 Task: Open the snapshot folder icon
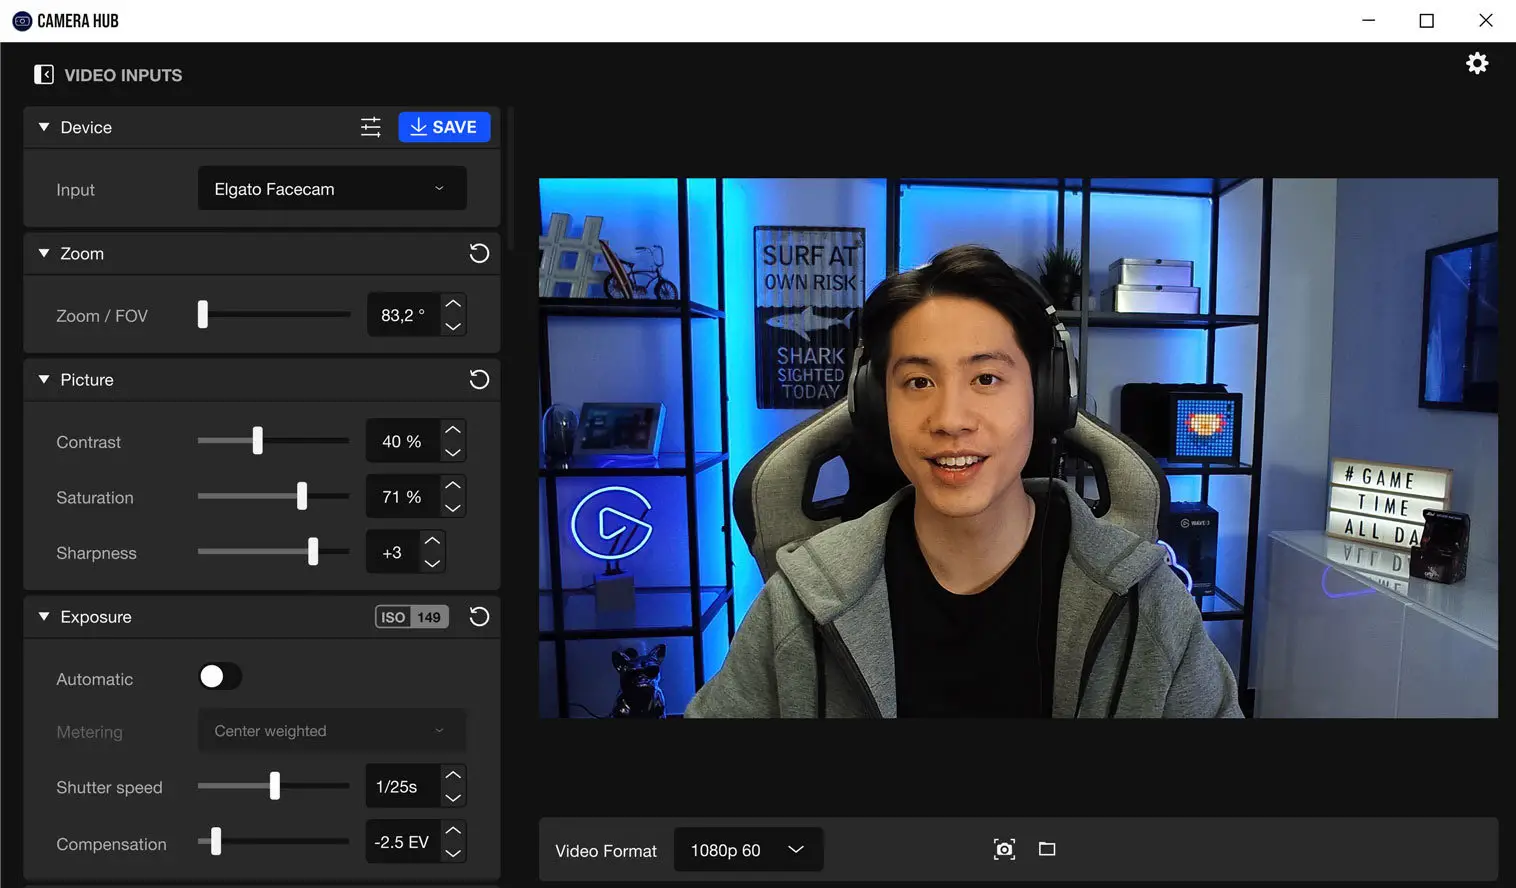pyautogui.click(x=1047, y=848)
